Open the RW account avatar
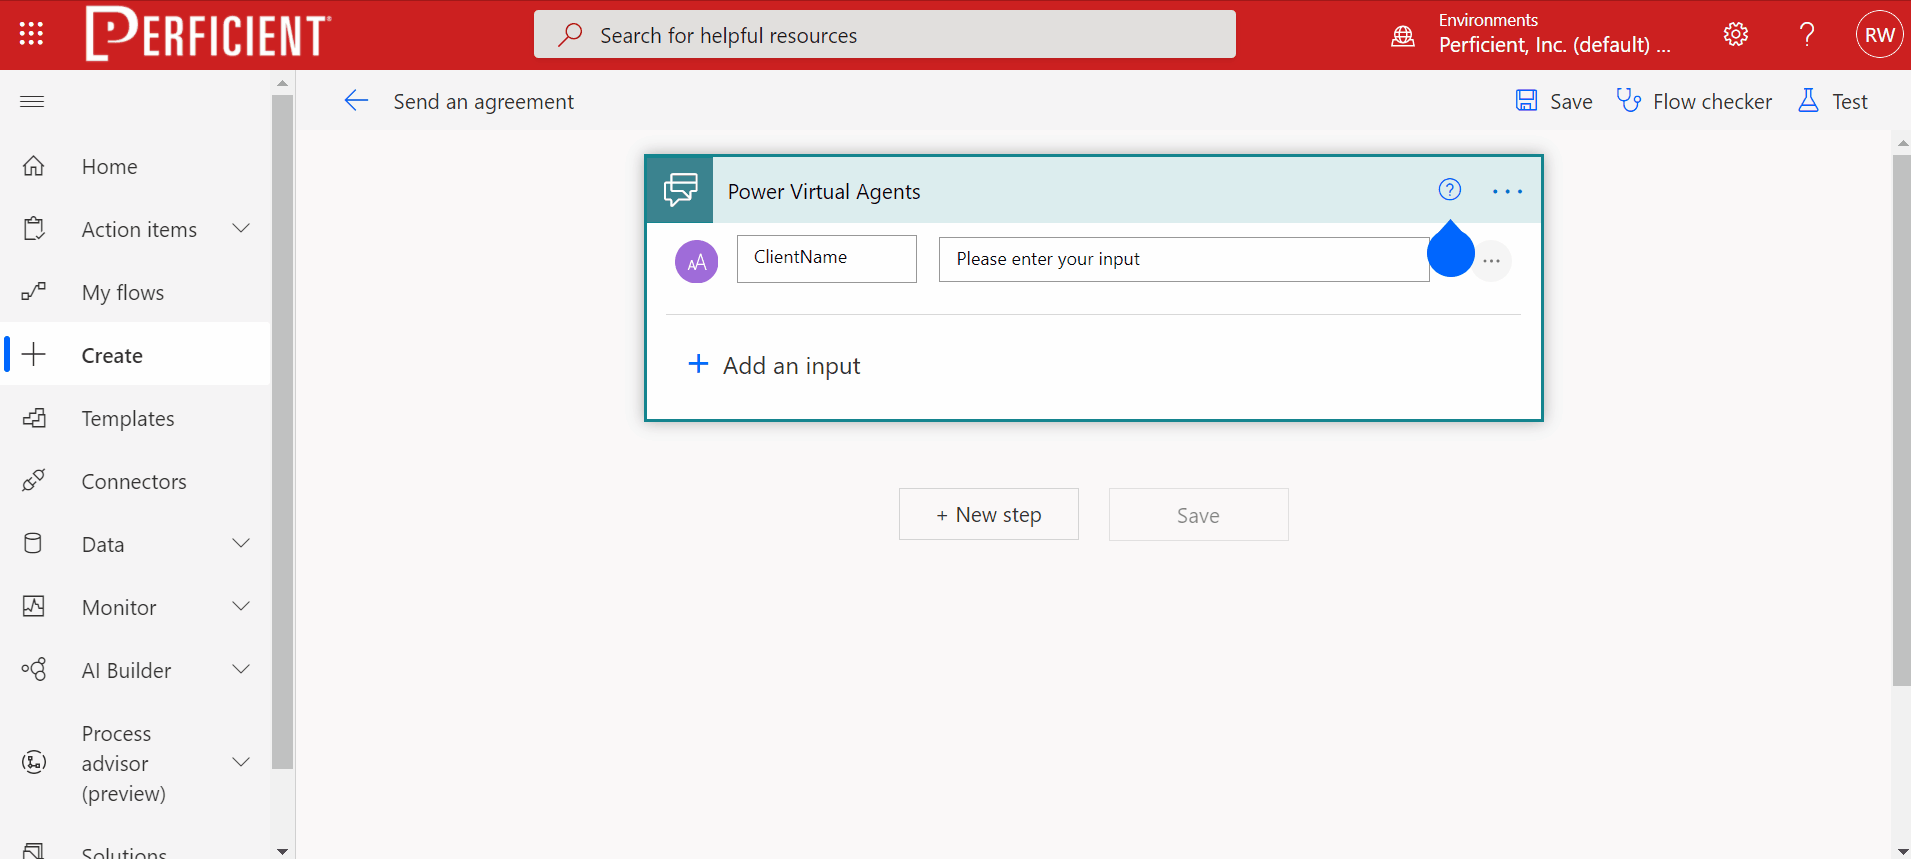 1879,35
